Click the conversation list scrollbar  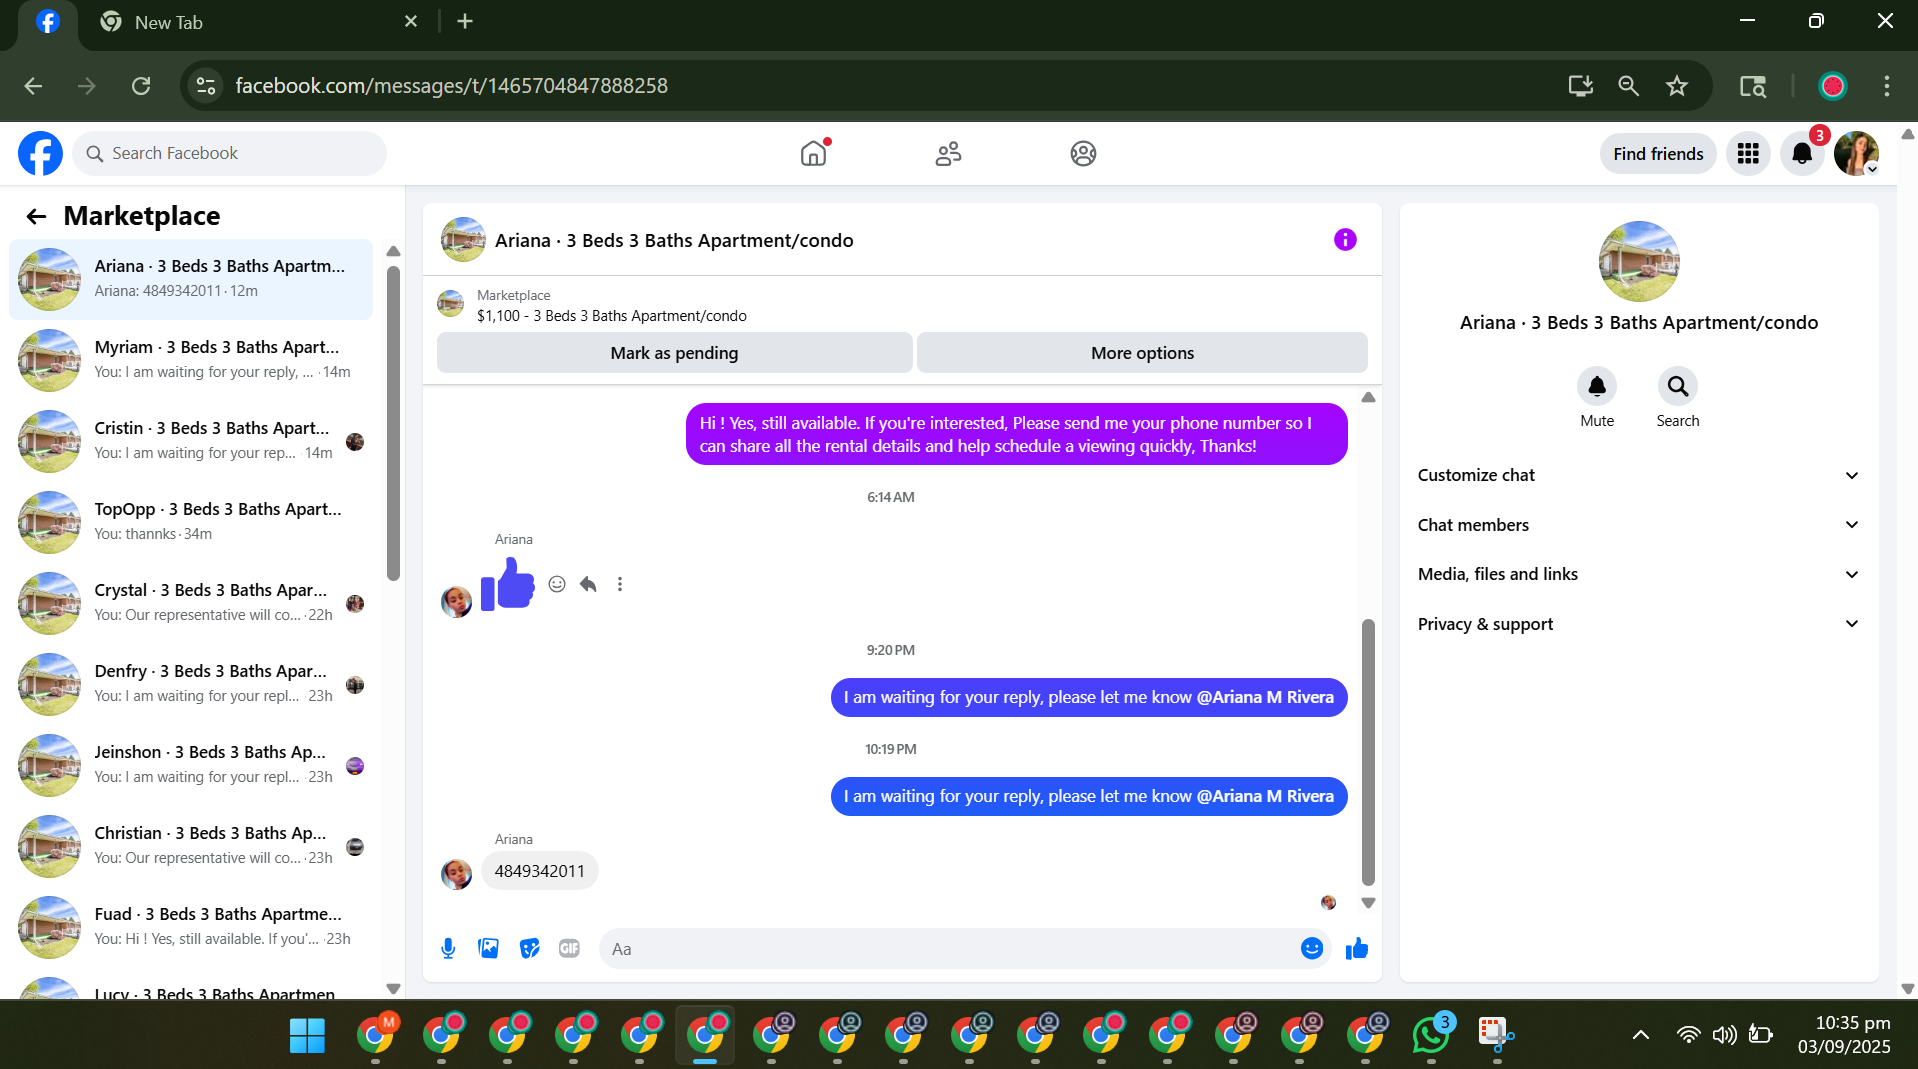(393, 423)
